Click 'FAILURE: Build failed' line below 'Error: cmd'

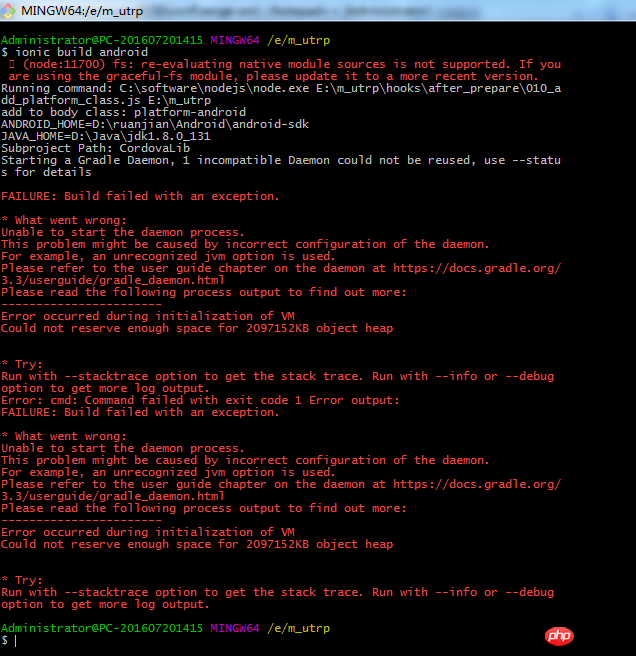[x=140, y=413]
